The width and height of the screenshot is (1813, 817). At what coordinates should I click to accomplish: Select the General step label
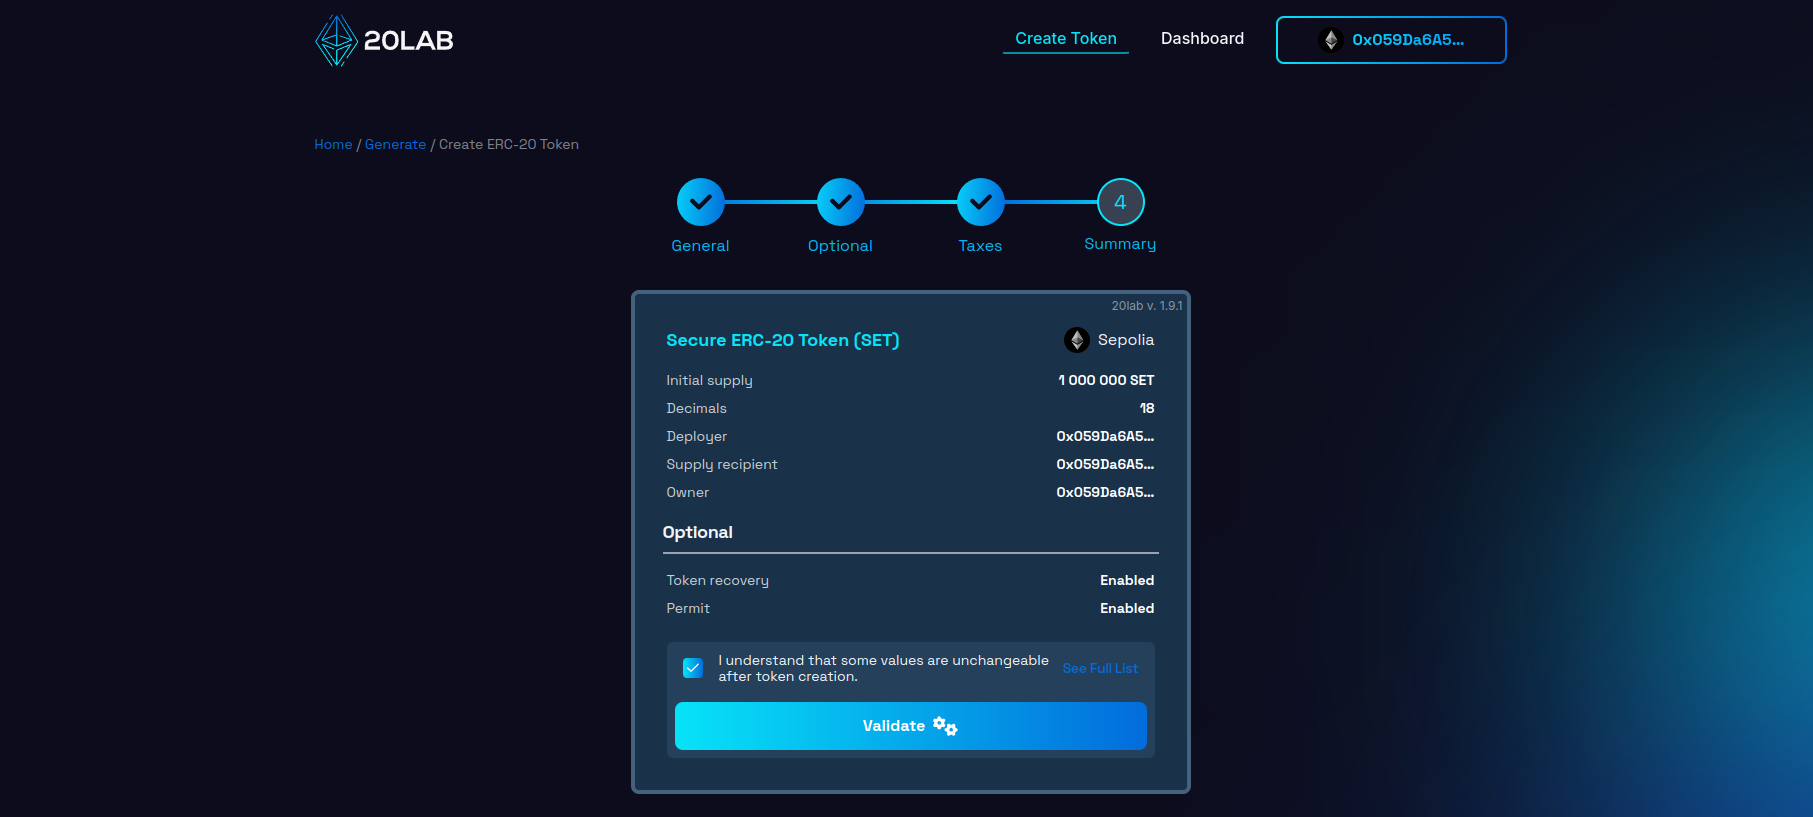[700, 246]
